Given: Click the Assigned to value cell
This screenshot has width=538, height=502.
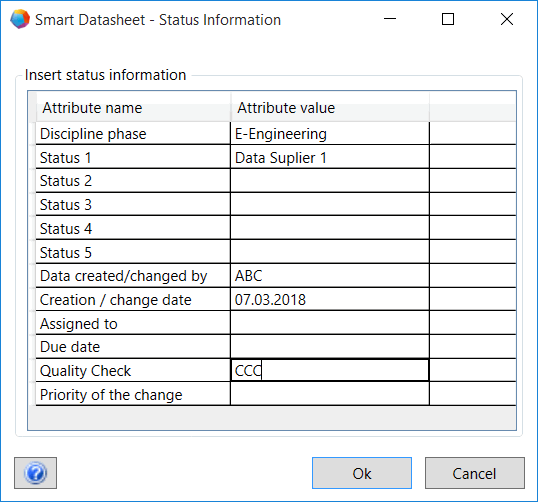Looking at the screenshot, I should pos(330,323).
